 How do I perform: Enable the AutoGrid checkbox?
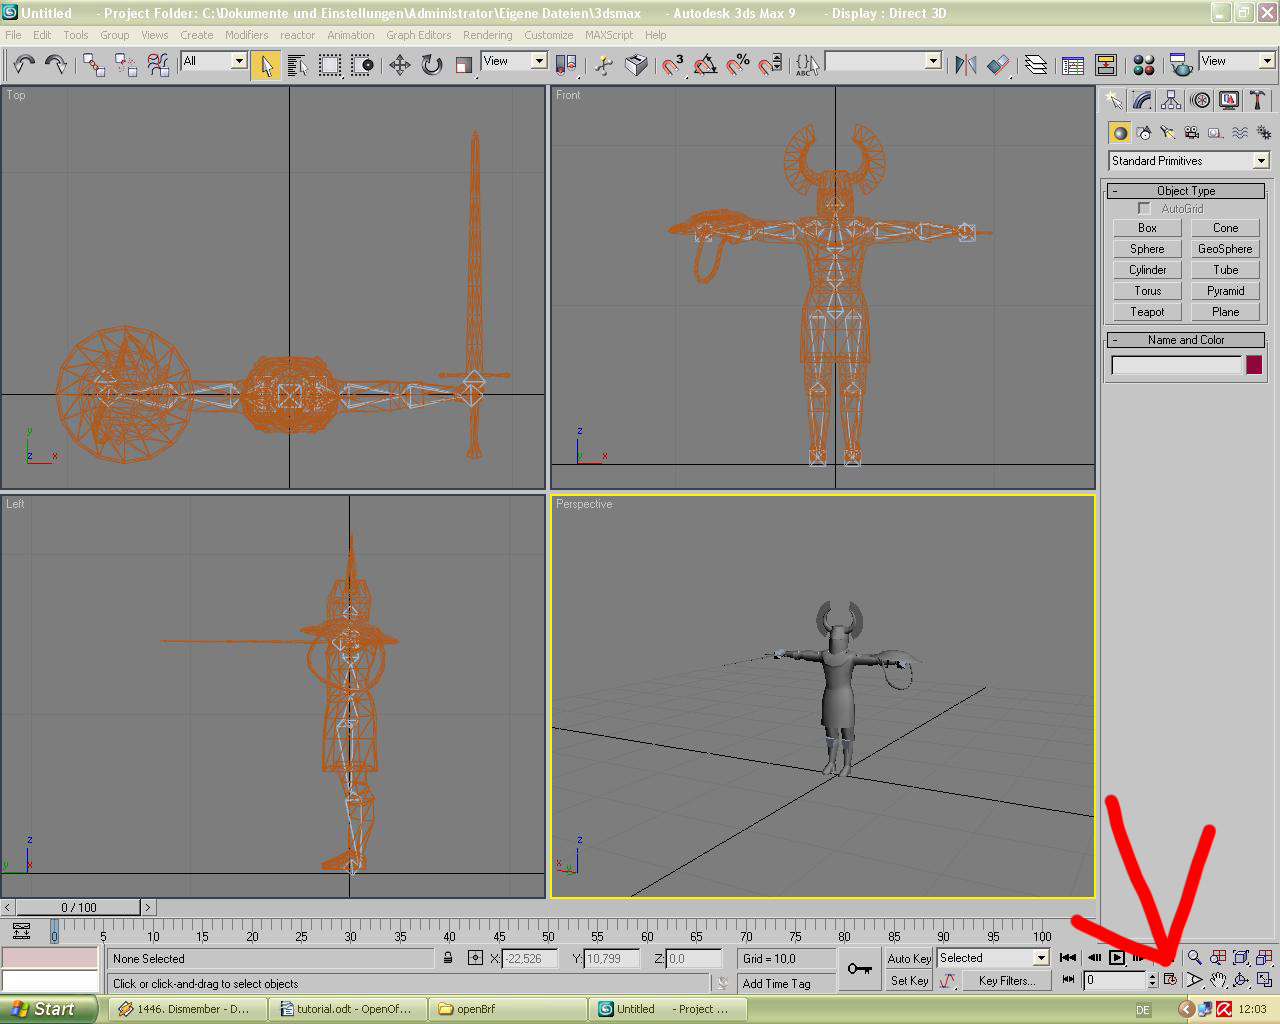point(1144,209)
